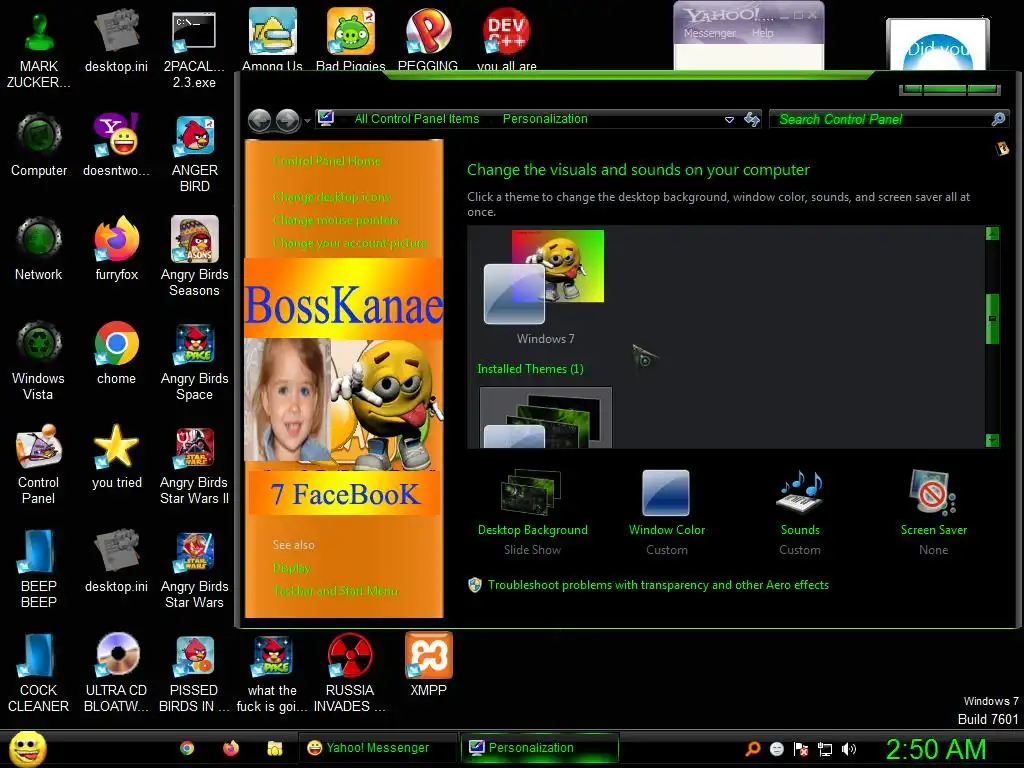Screen dimensions: 1024x768
Task: Launch the chome browser shortcut
Action: [x=116, y=353]
